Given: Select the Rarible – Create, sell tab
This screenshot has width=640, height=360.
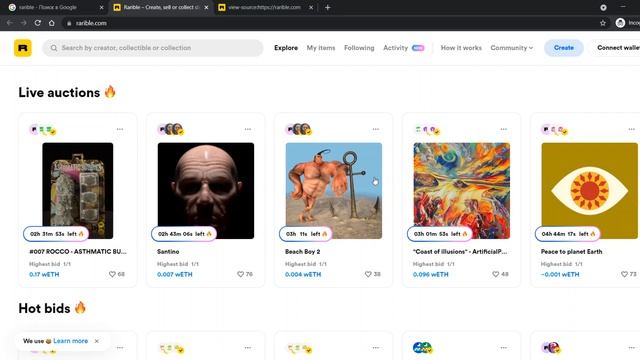Looking at the screenshot, I should [161, 7].
